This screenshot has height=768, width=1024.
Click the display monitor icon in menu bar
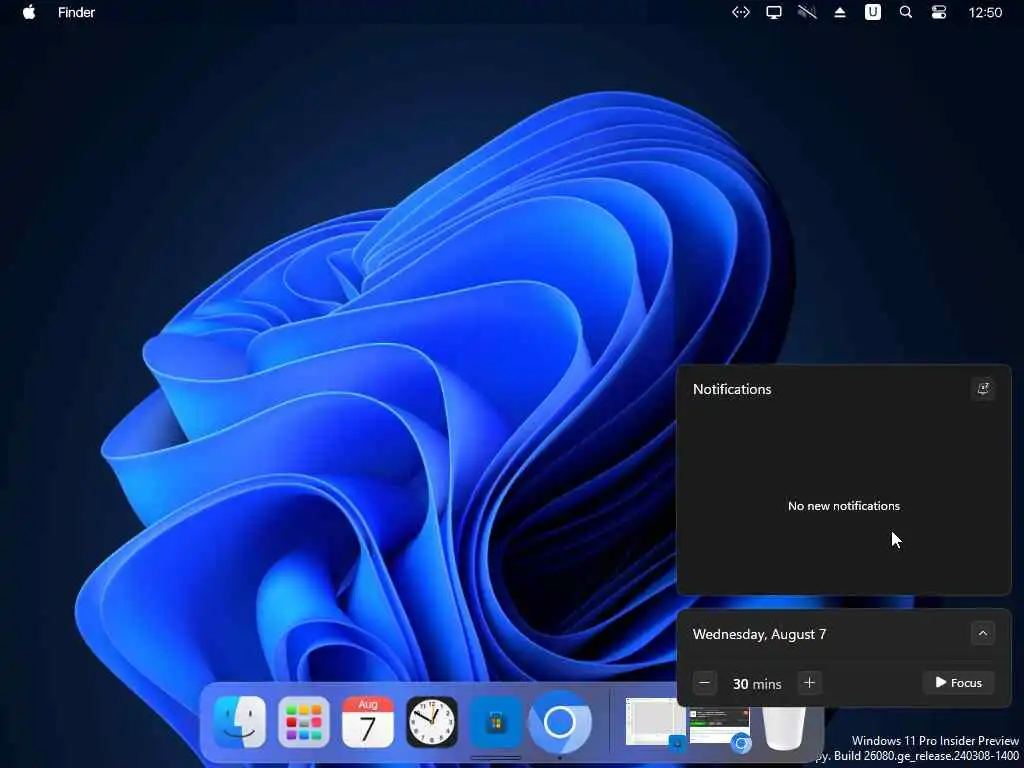(774, 12)
